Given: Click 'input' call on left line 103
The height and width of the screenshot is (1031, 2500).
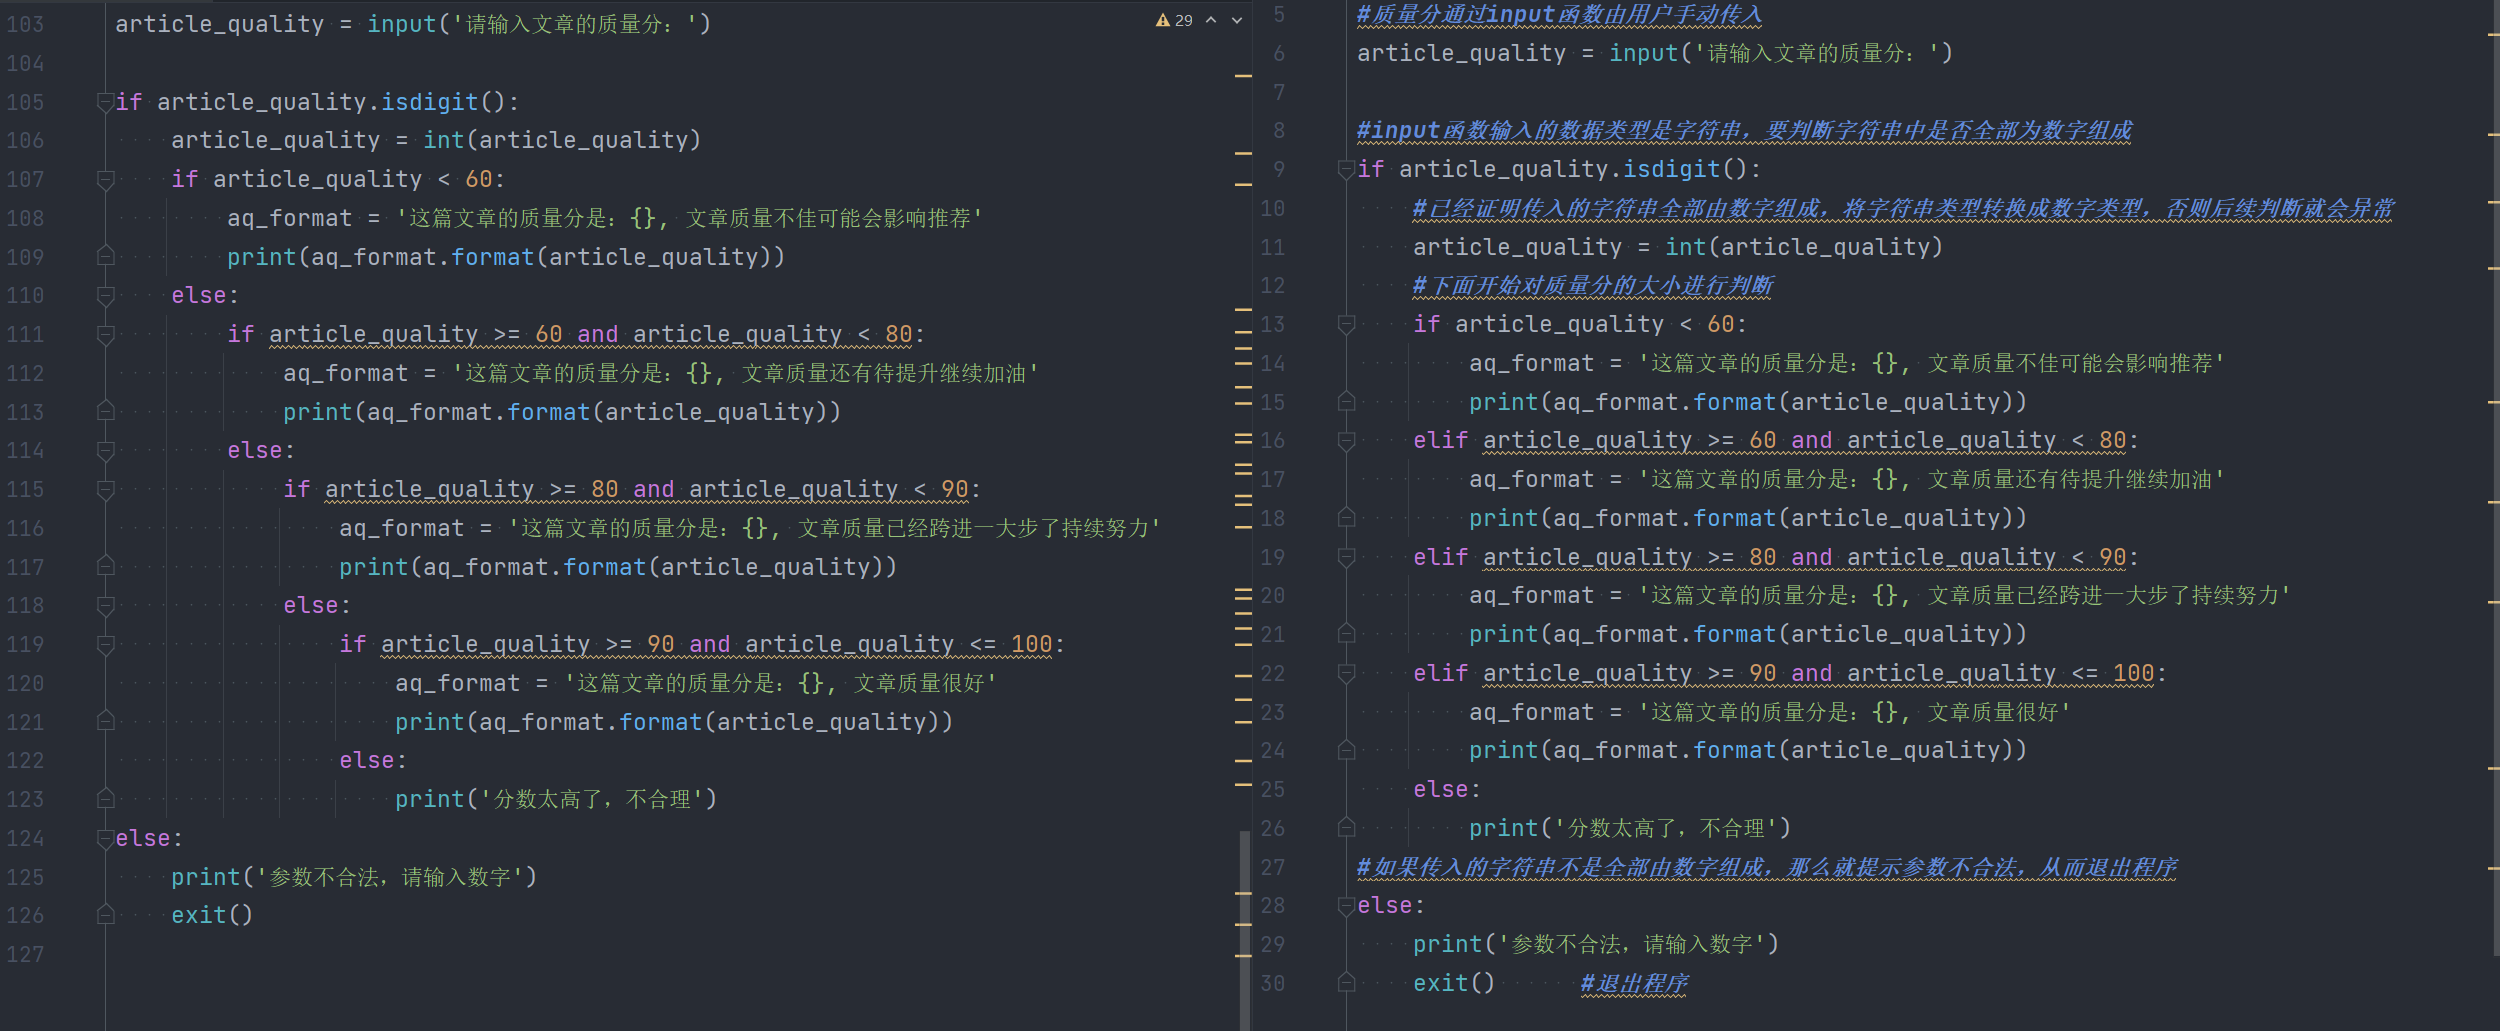Looking at the screenshot, I should (x=402, y=24).
